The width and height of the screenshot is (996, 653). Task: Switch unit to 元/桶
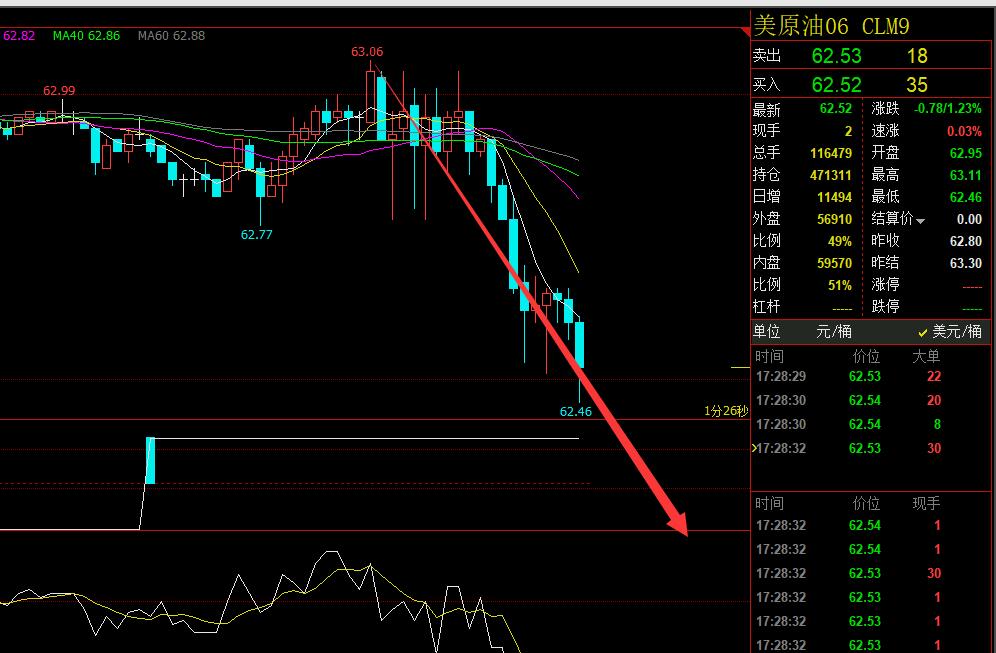point(834,332)
